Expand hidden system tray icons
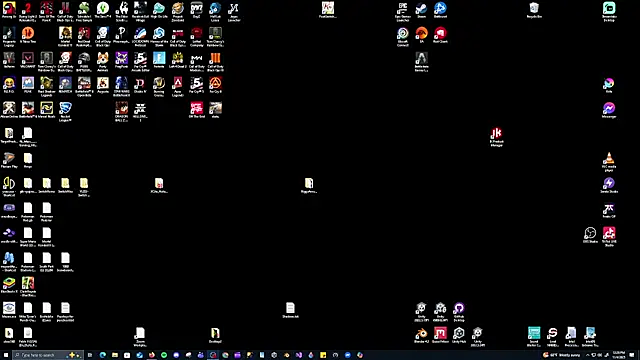The height and width of the screenshot is (360, 640). click(588, 355)
